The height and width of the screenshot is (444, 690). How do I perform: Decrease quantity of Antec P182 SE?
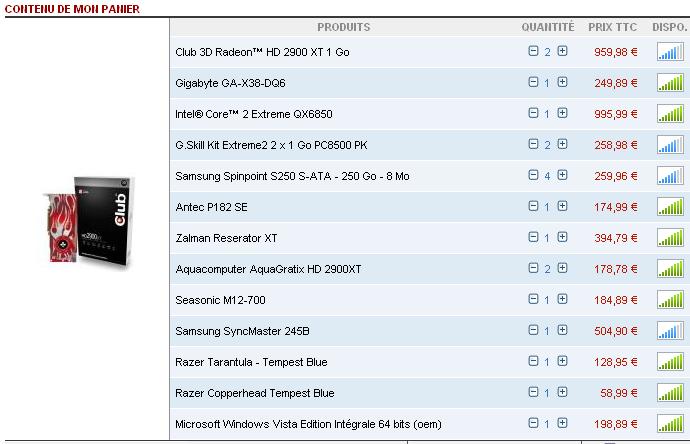pos(533,206)
